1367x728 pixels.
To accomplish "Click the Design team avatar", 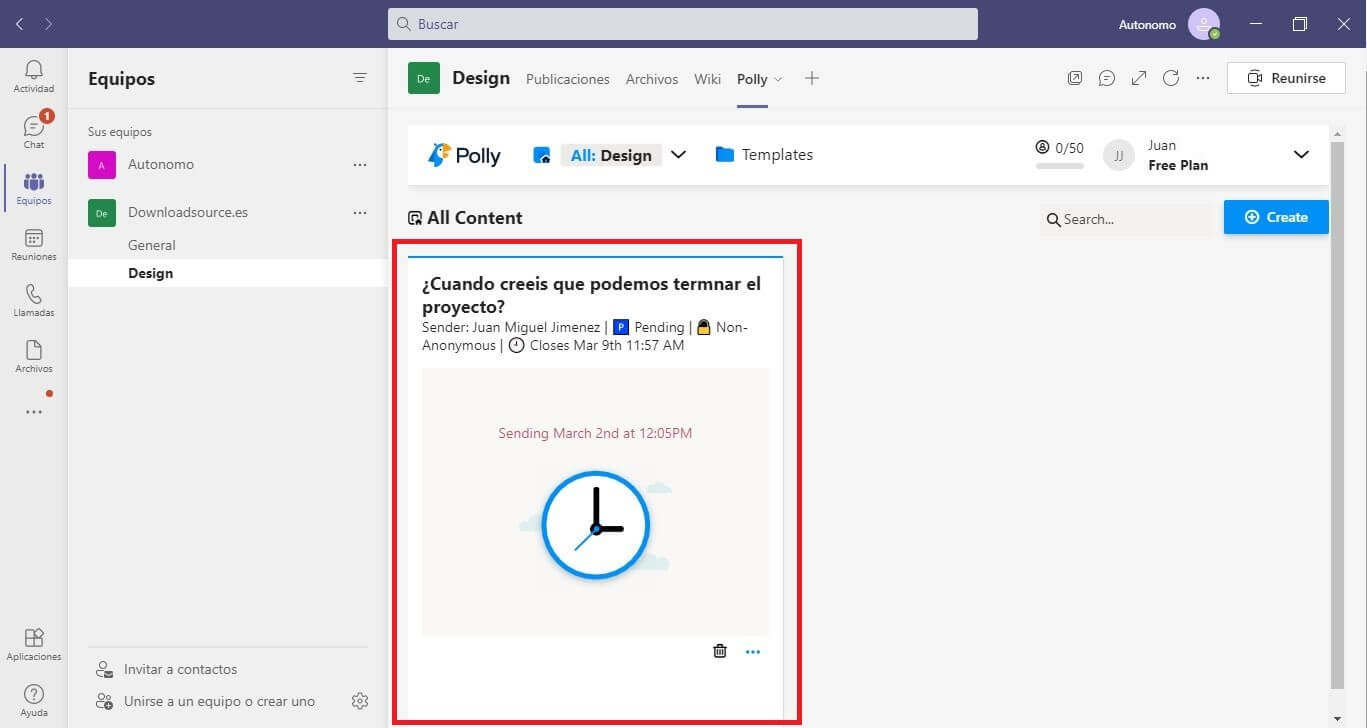I will point(424,78).
